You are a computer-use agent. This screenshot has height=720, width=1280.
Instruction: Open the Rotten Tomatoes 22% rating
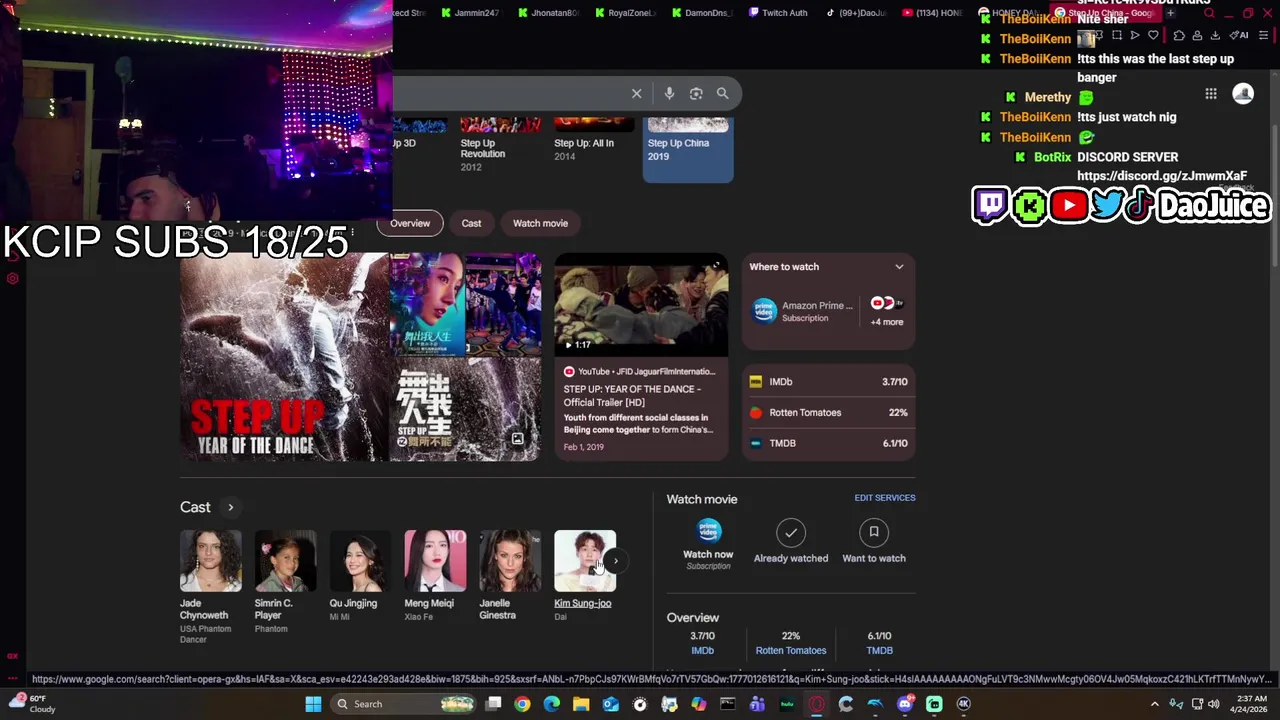point(828,412)
